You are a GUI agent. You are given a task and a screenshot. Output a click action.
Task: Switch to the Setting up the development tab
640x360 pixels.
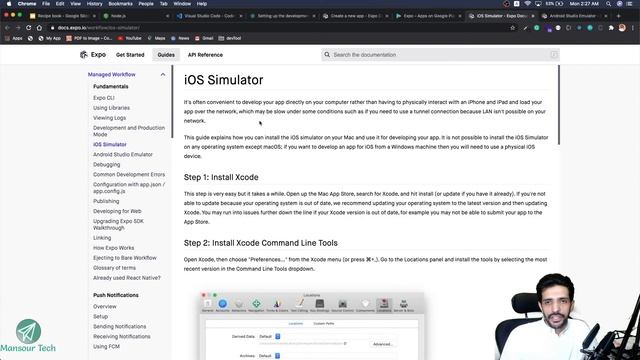(x=282, y=16)
